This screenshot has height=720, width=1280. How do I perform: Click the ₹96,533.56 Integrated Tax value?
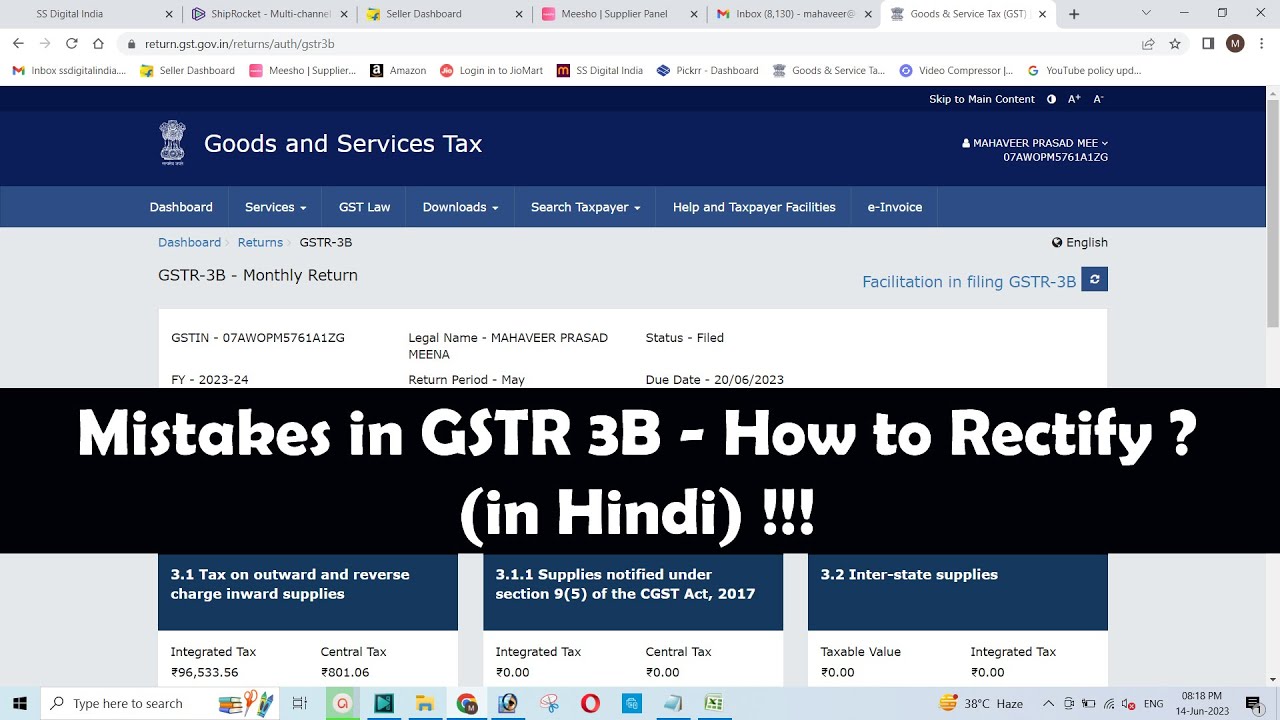tap(204, 672)
